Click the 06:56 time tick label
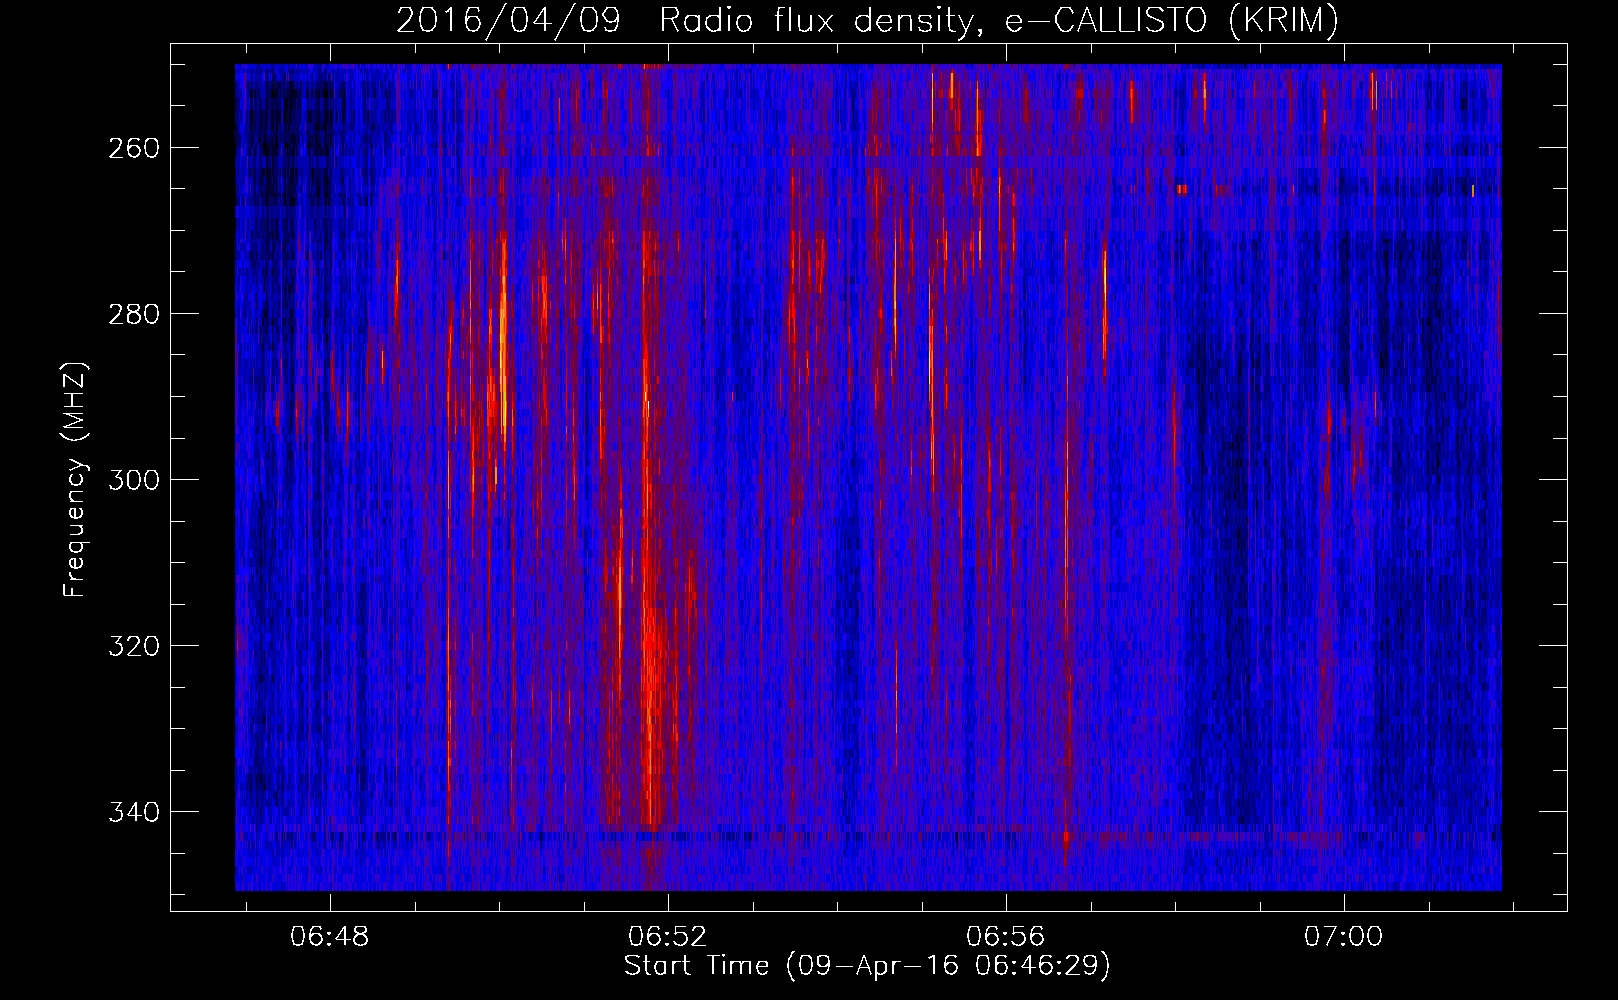 [1005, 937]
